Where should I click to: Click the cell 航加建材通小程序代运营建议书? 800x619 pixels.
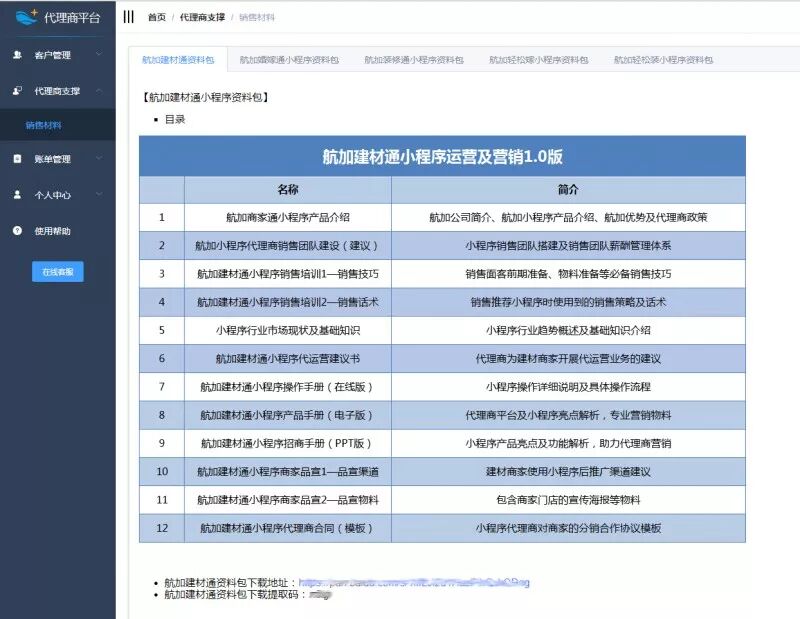(288, 359)
